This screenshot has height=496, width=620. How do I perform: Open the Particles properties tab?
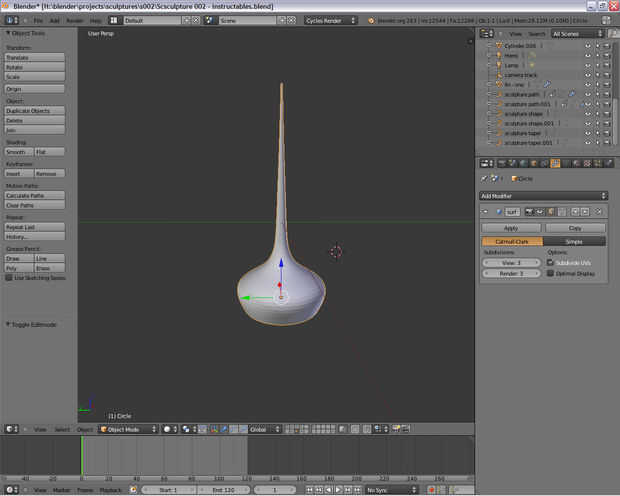pyautogui.click(x=598, y=163)
